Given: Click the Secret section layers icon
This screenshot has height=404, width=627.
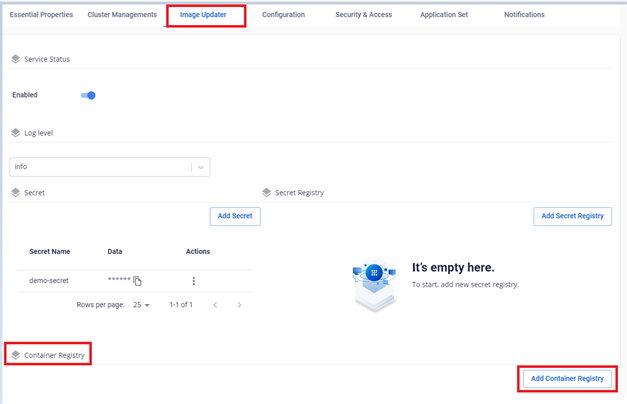Looking at the screenshot, I should 15,192.
